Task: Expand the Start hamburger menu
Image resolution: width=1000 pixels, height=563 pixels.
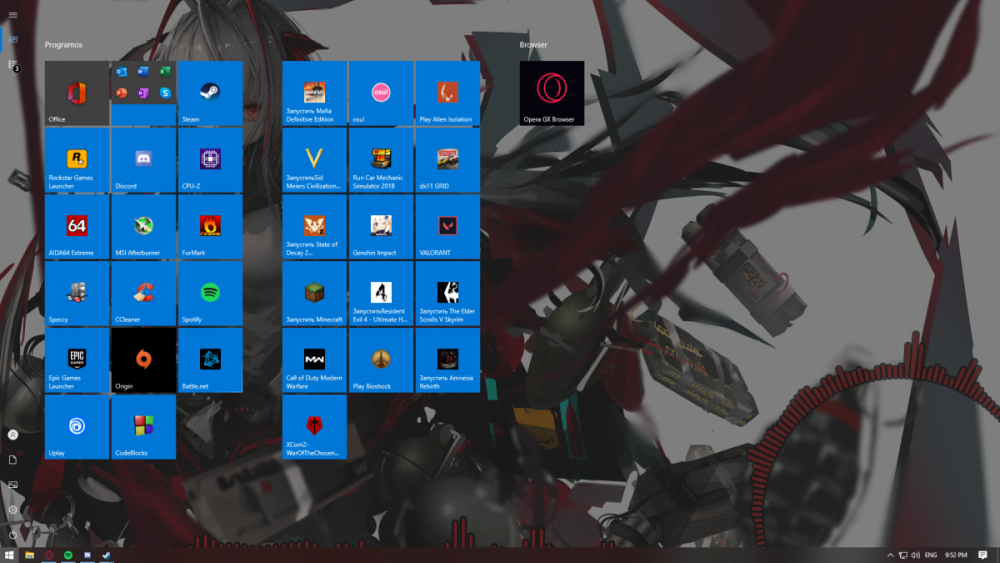Action: pyautogui.click(x=13, y=15)
